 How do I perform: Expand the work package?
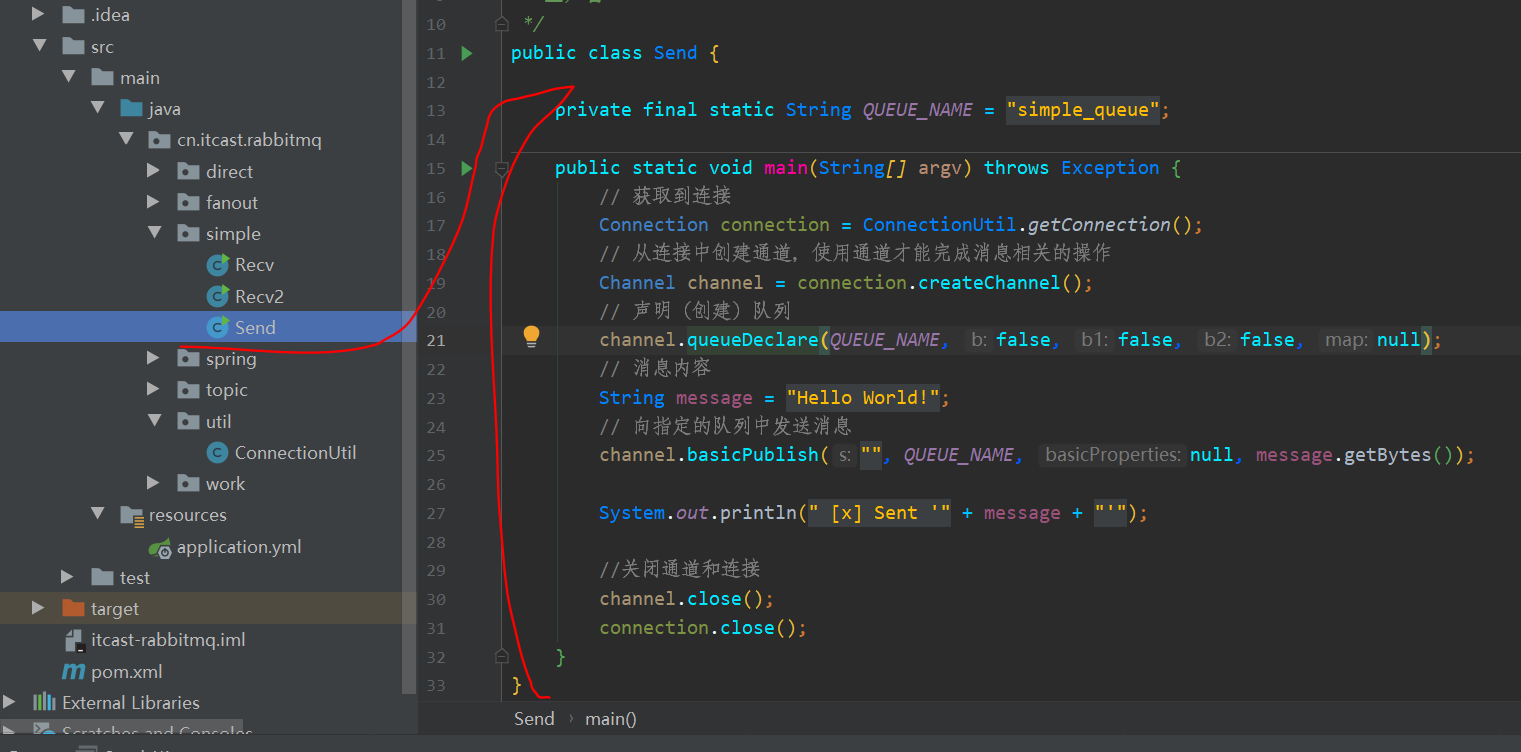tap(154, 483)
